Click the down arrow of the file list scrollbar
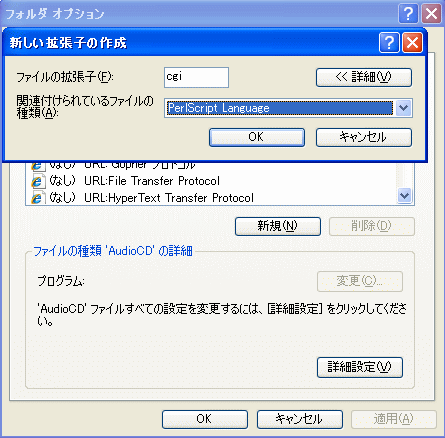 click(405, 196)
